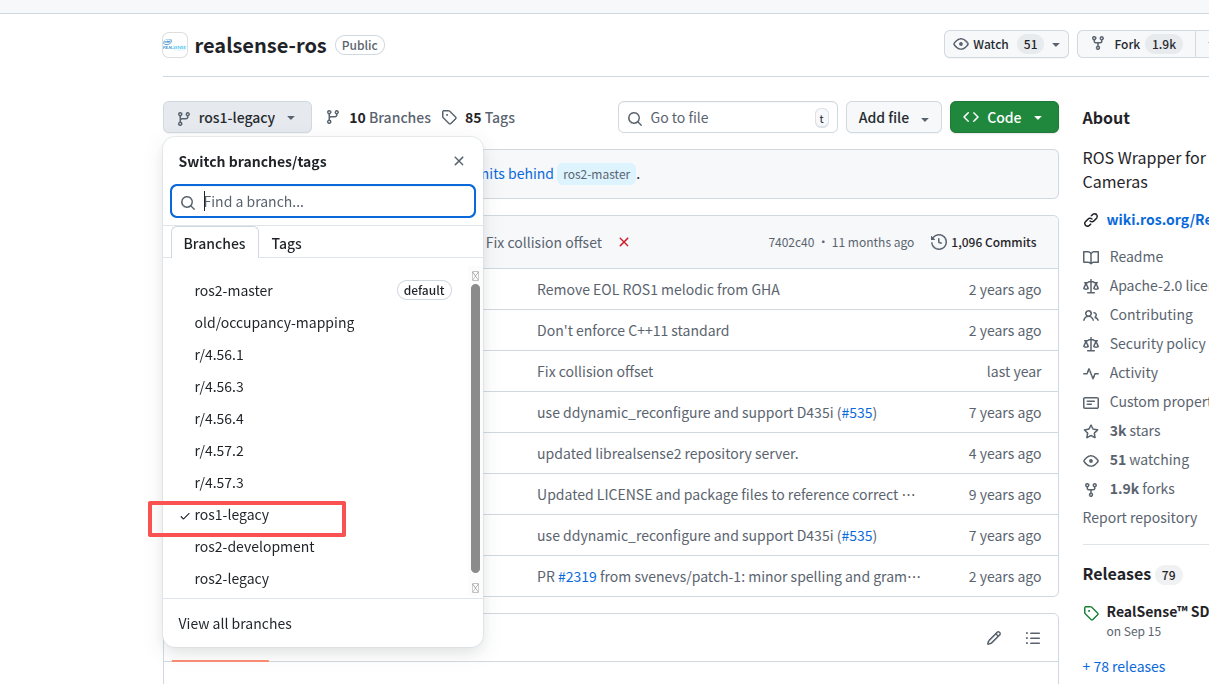The height and width of the screenshot is (684, 1209).
Task: Open the Releases 79 heading link
Action: (1132, 574)
